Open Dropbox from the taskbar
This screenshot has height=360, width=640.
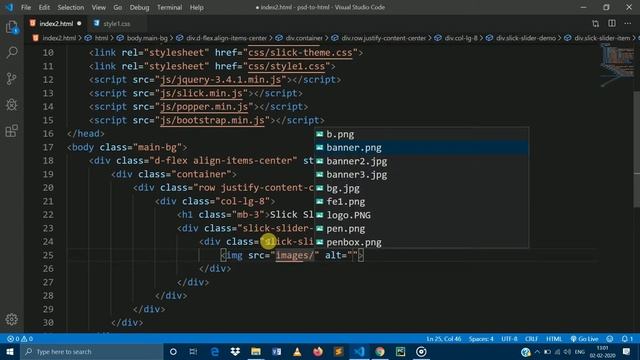pos(235,351)
